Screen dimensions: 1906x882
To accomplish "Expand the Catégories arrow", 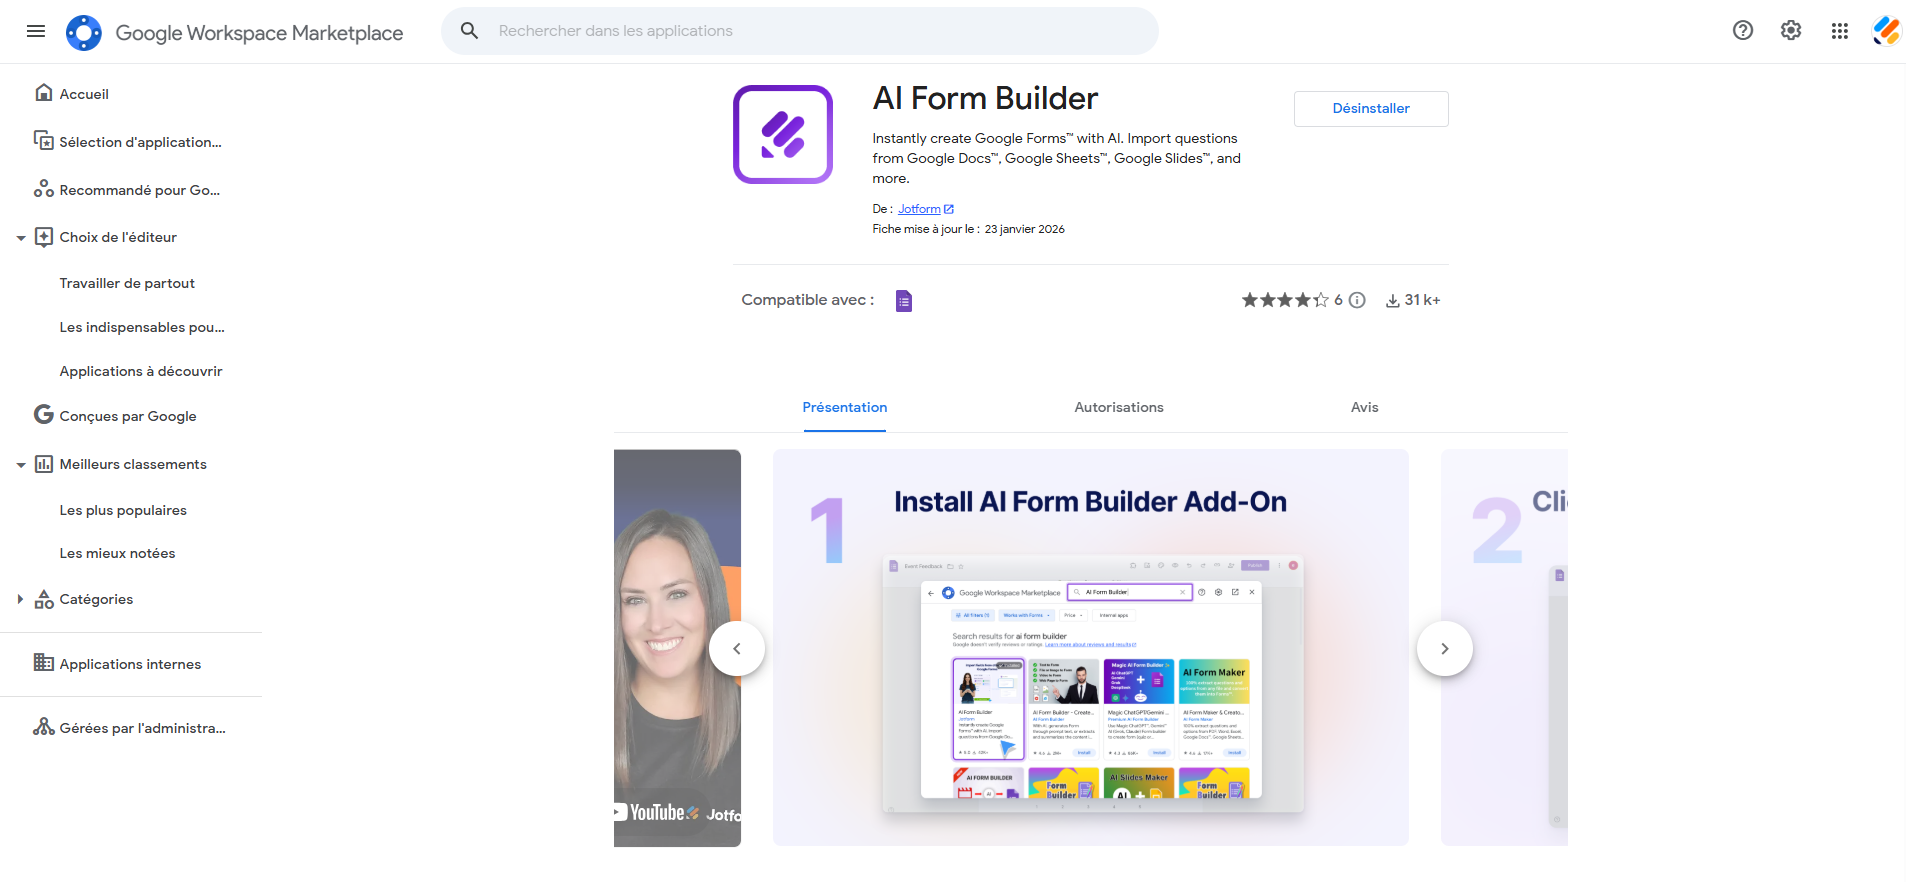I will [21, 599].
